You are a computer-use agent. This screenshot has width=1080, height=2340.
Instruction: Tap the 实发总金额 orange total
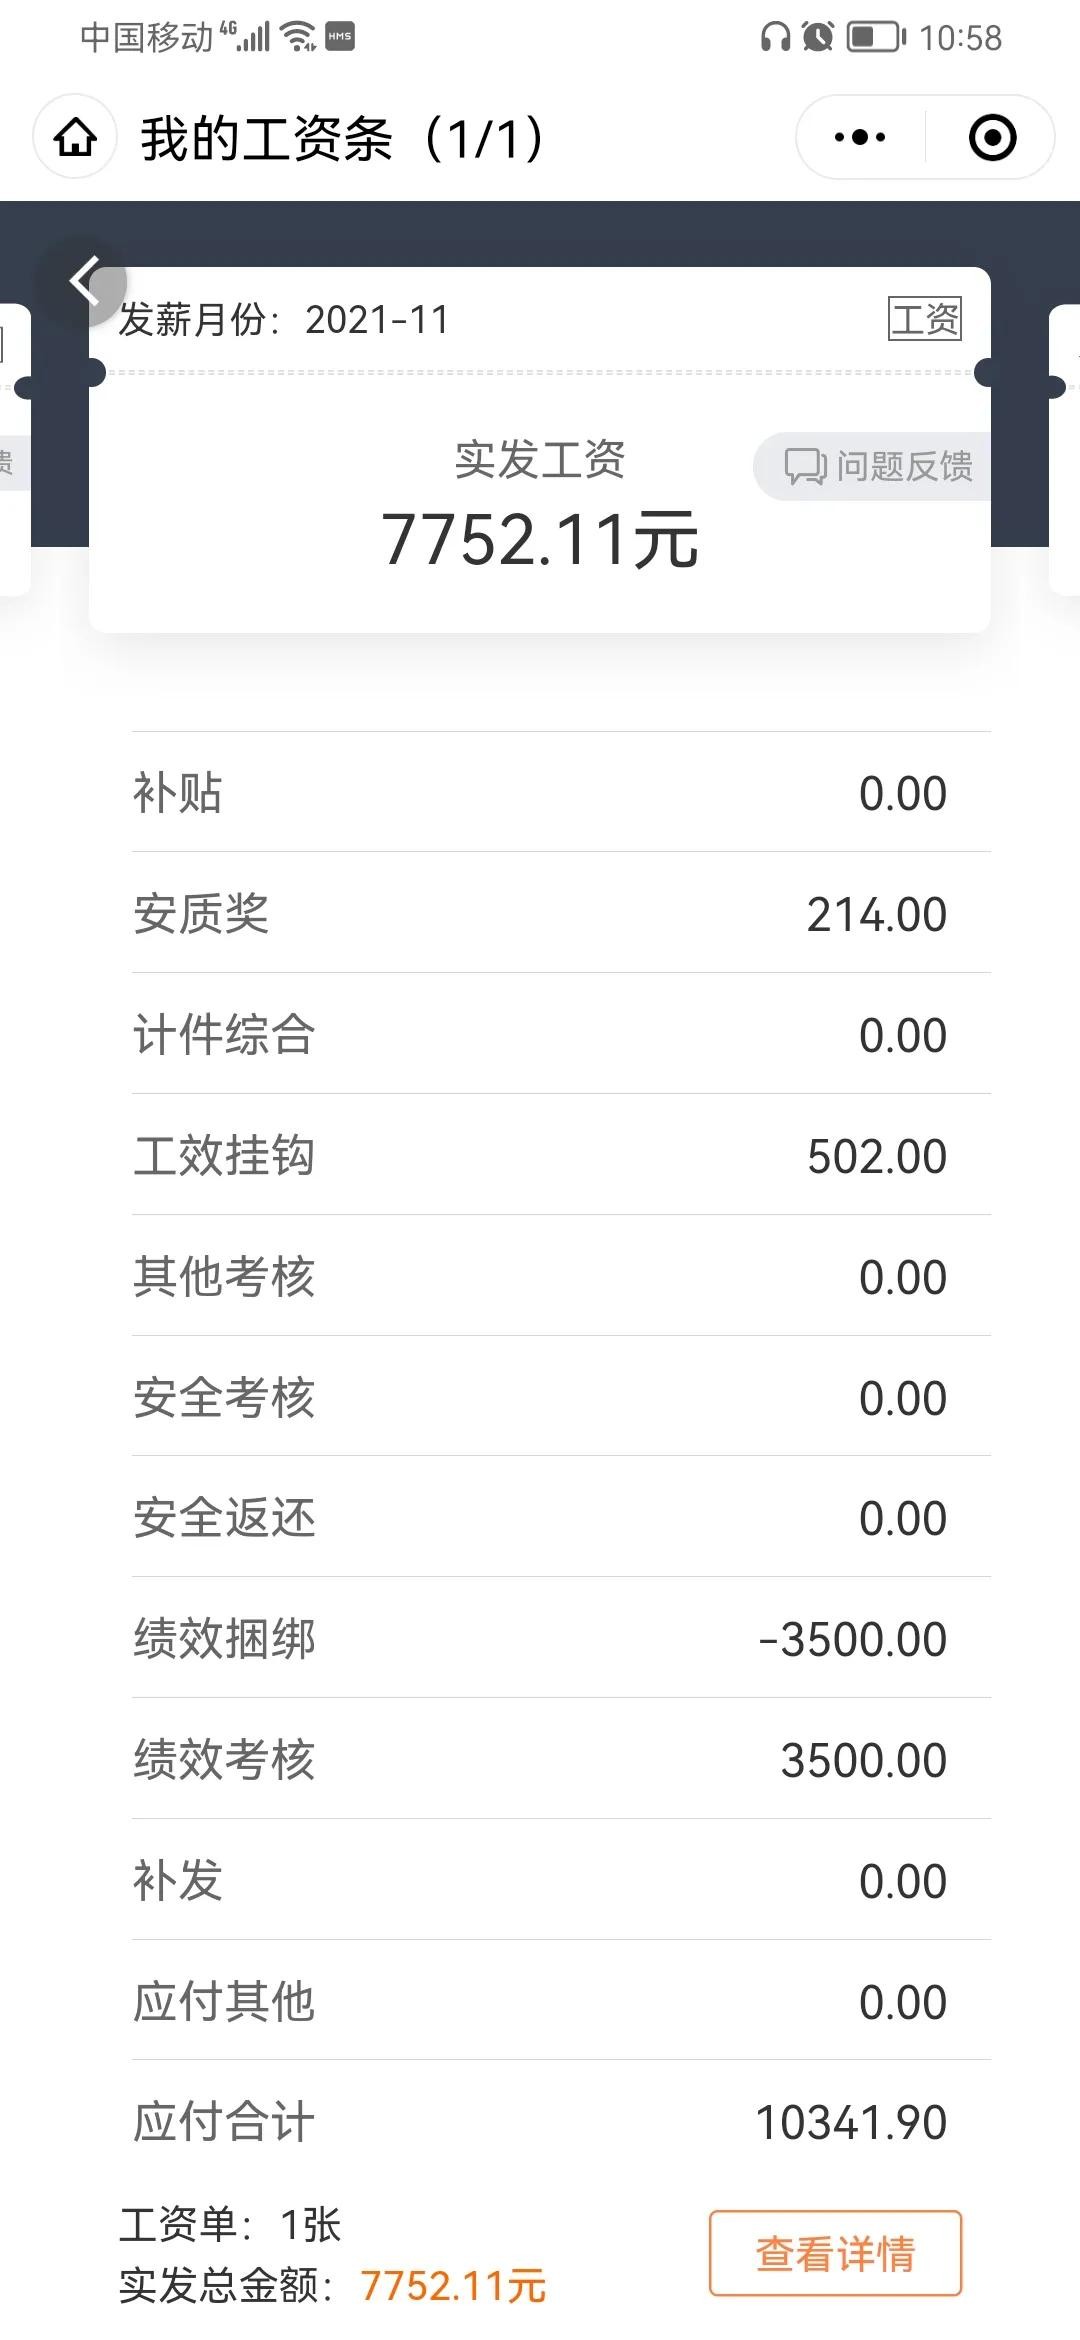pos(453,2286)
